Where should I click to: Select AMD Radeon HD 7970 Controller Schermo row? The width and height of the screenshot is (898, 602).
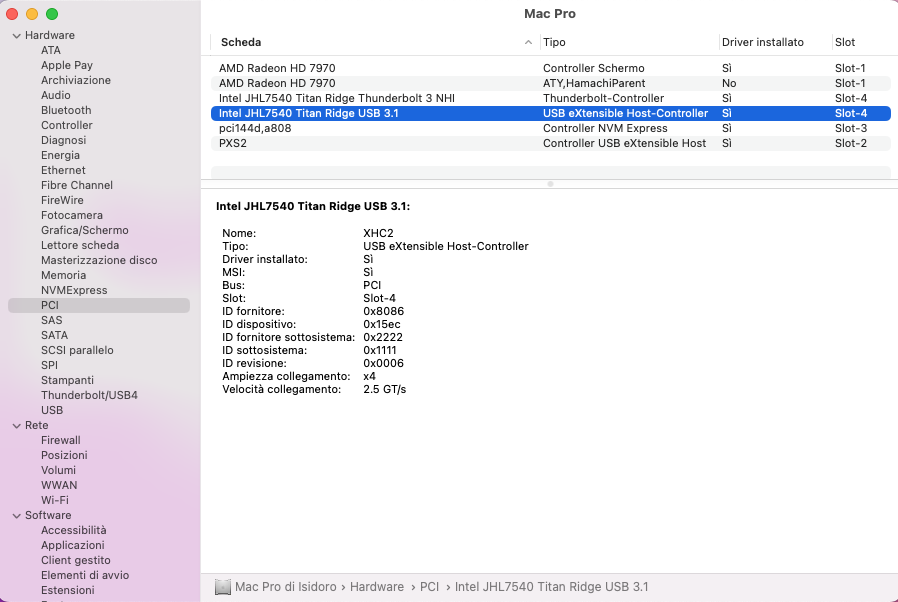pos(550,68)
